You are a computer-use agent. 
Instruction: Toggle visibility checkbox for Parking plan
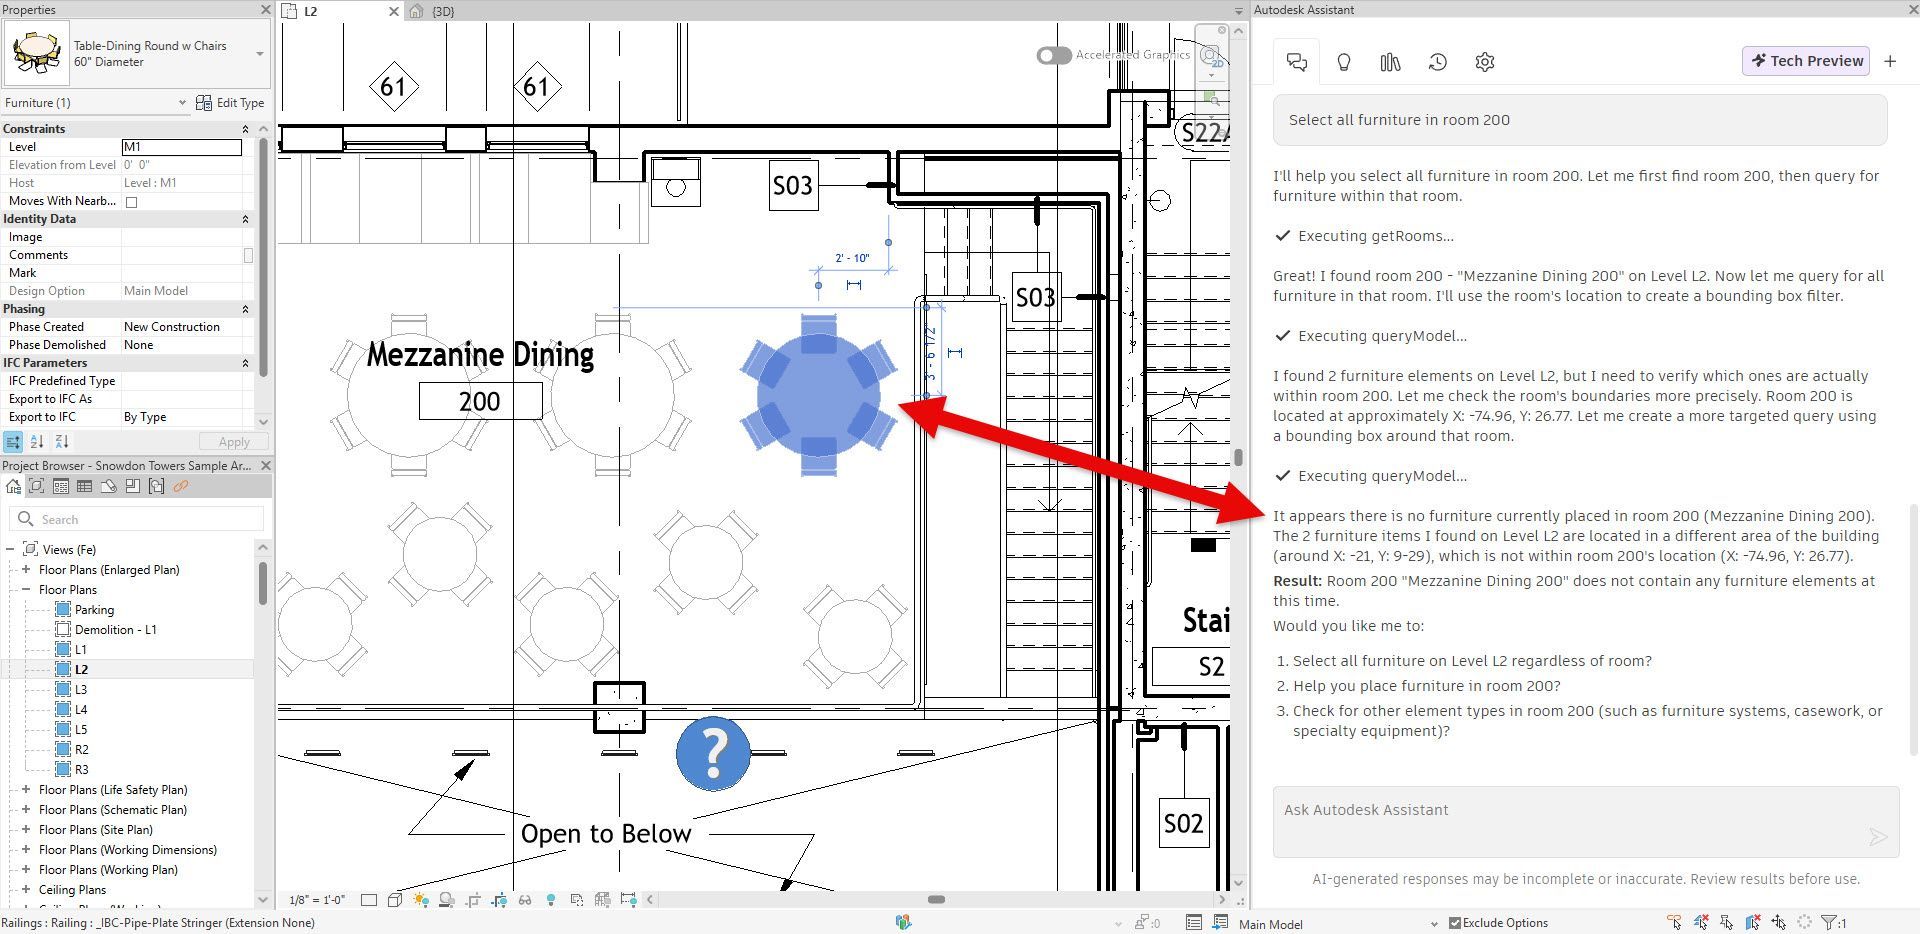(x=63, y=610)
